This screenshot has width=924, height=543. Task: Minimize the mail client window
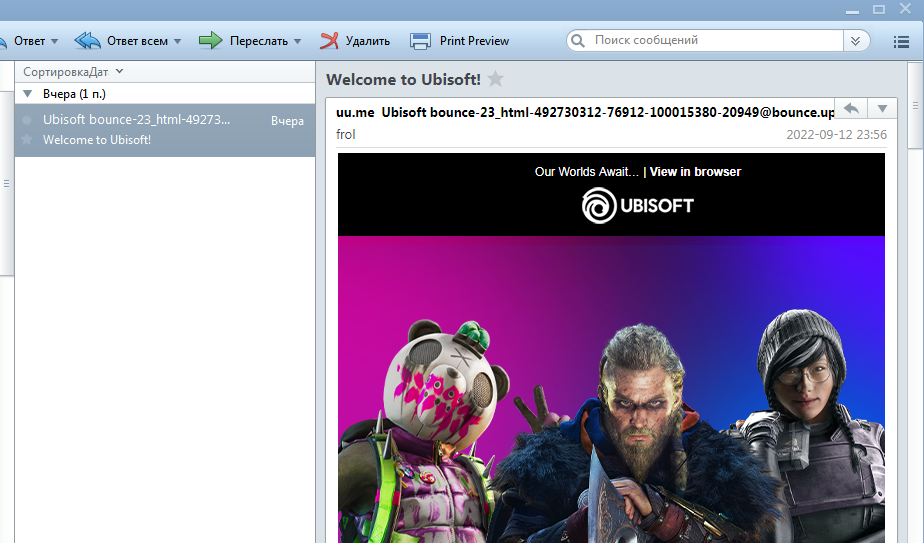852,10
